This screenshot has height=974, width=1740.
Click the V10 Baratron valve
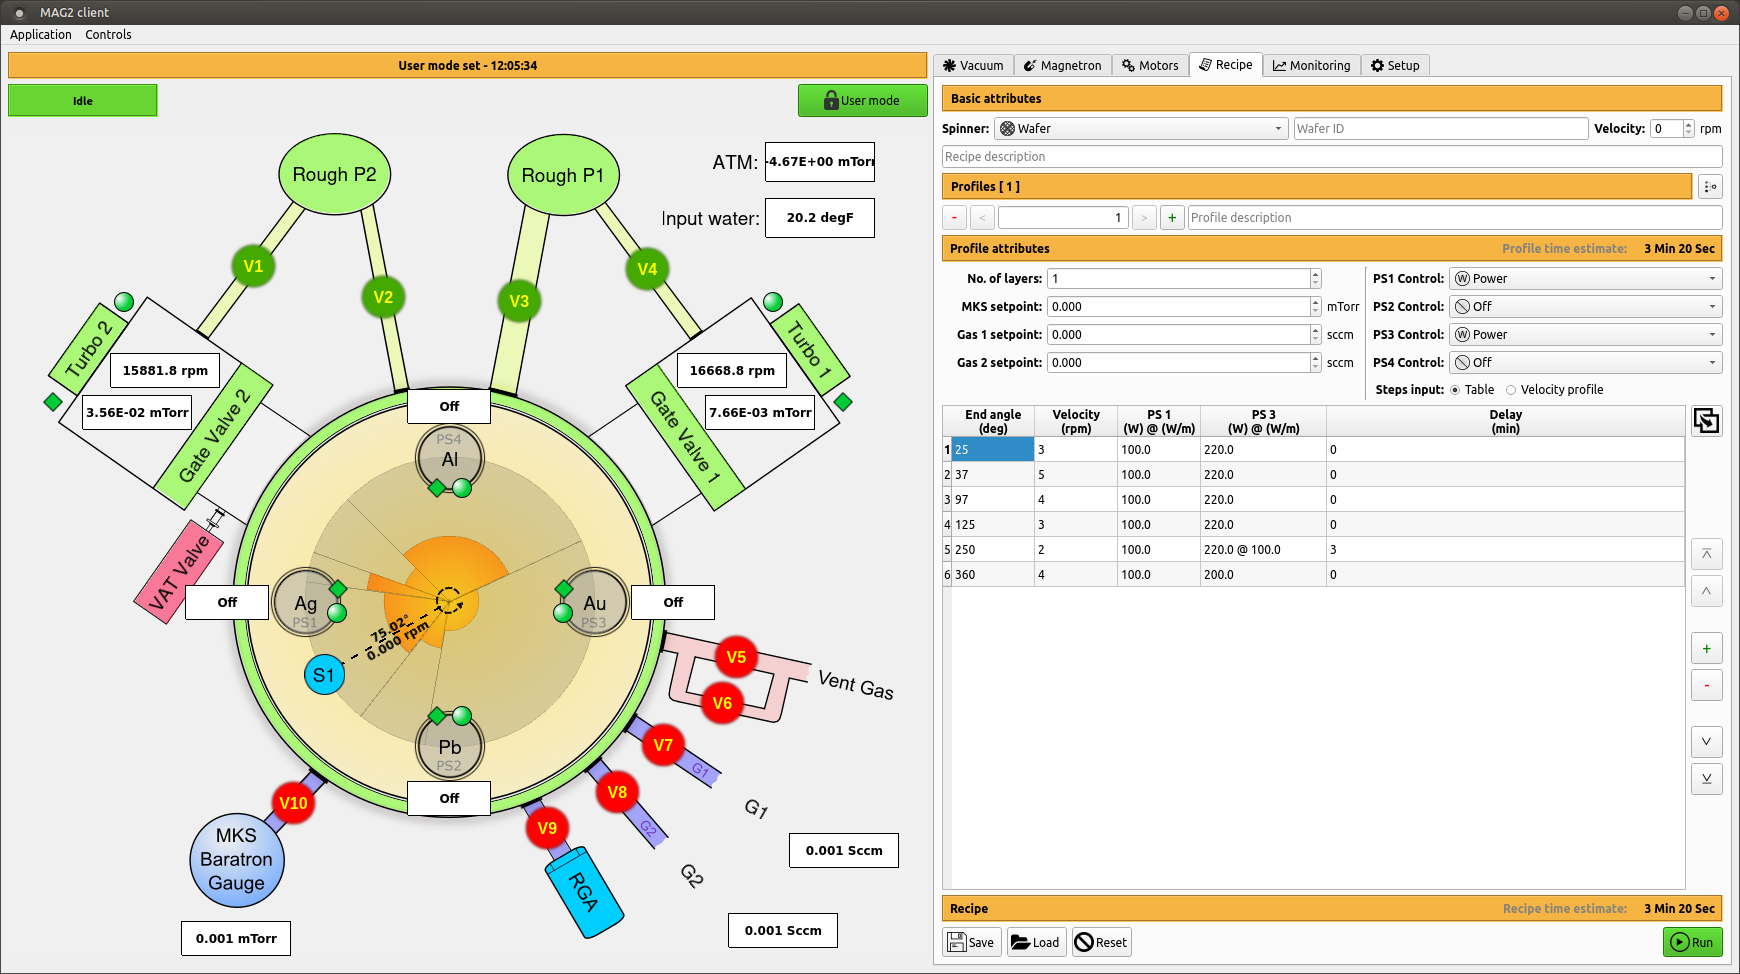293,803
